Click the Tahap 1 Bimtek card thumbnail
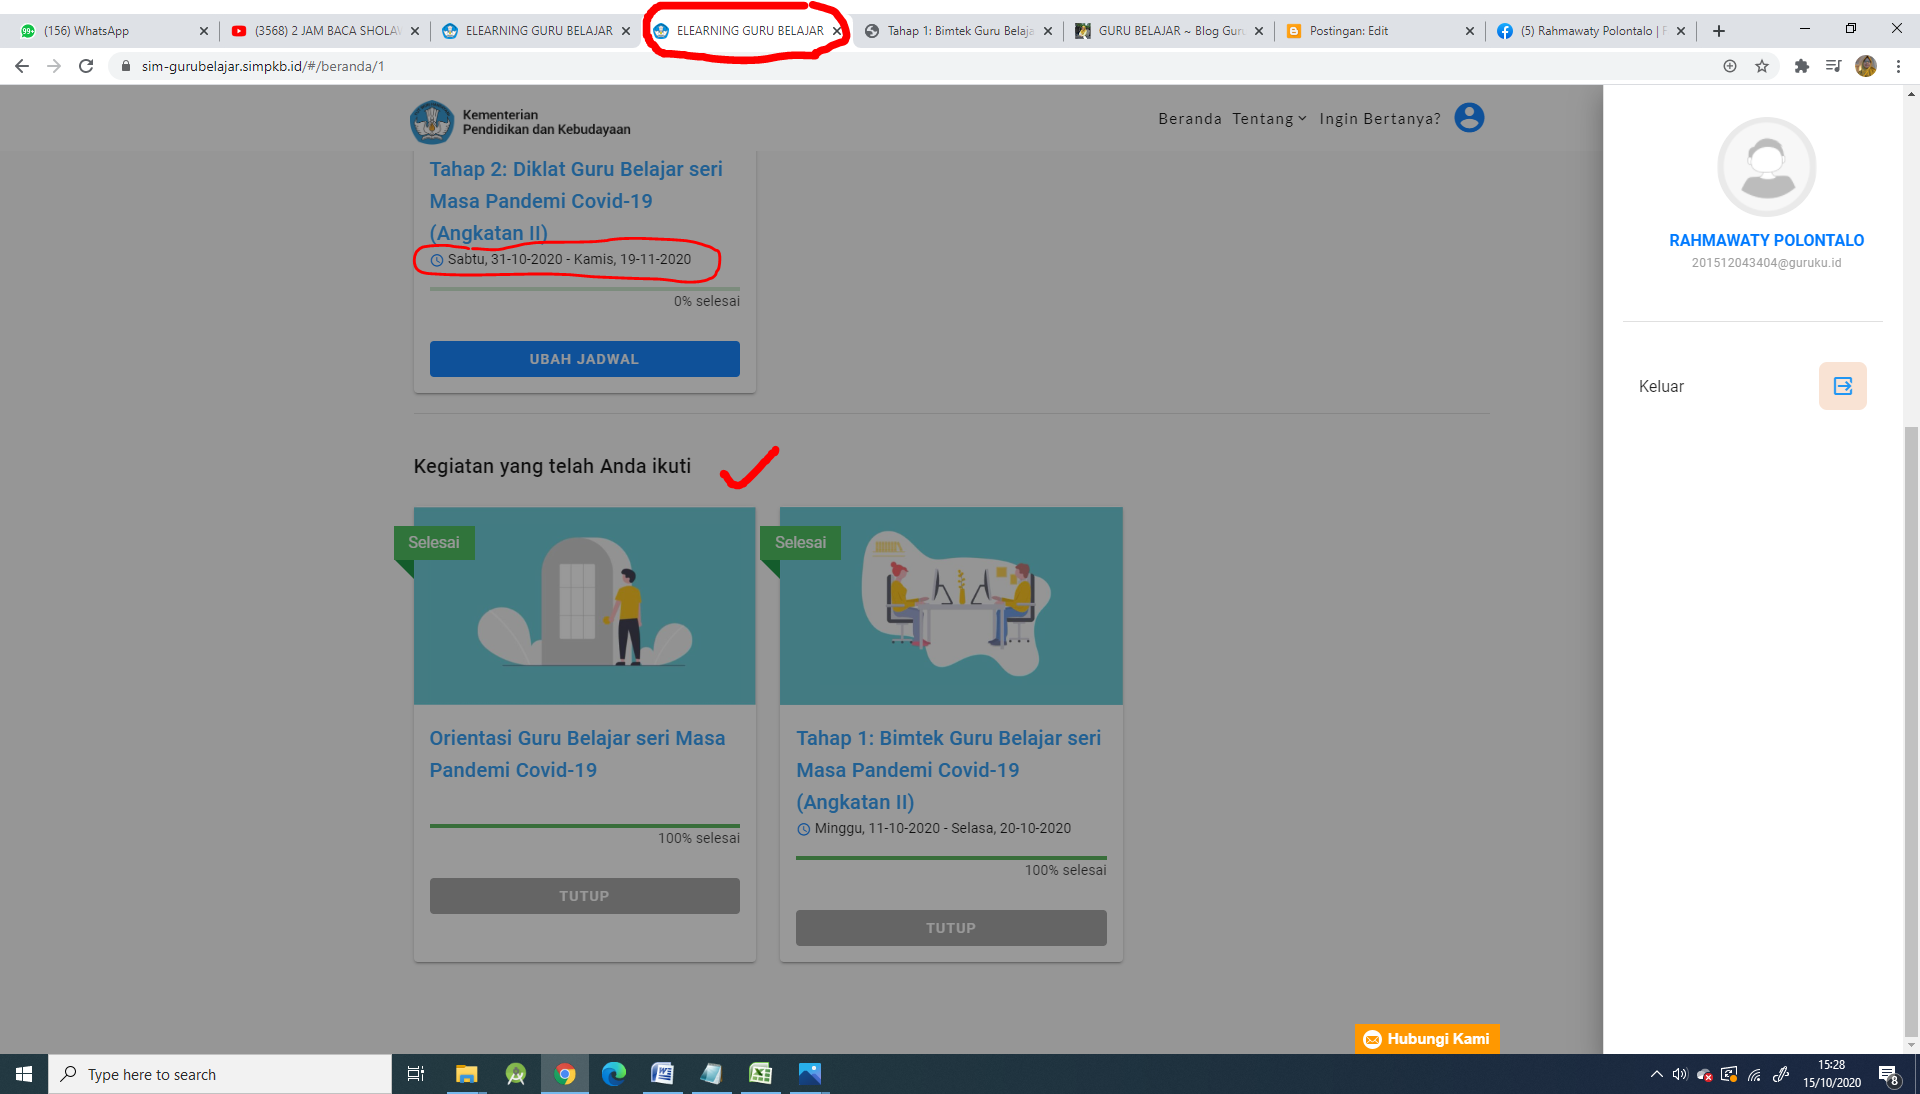Image resolution: width=1920 pixels, height=1094 pixels. click(951, 606)
